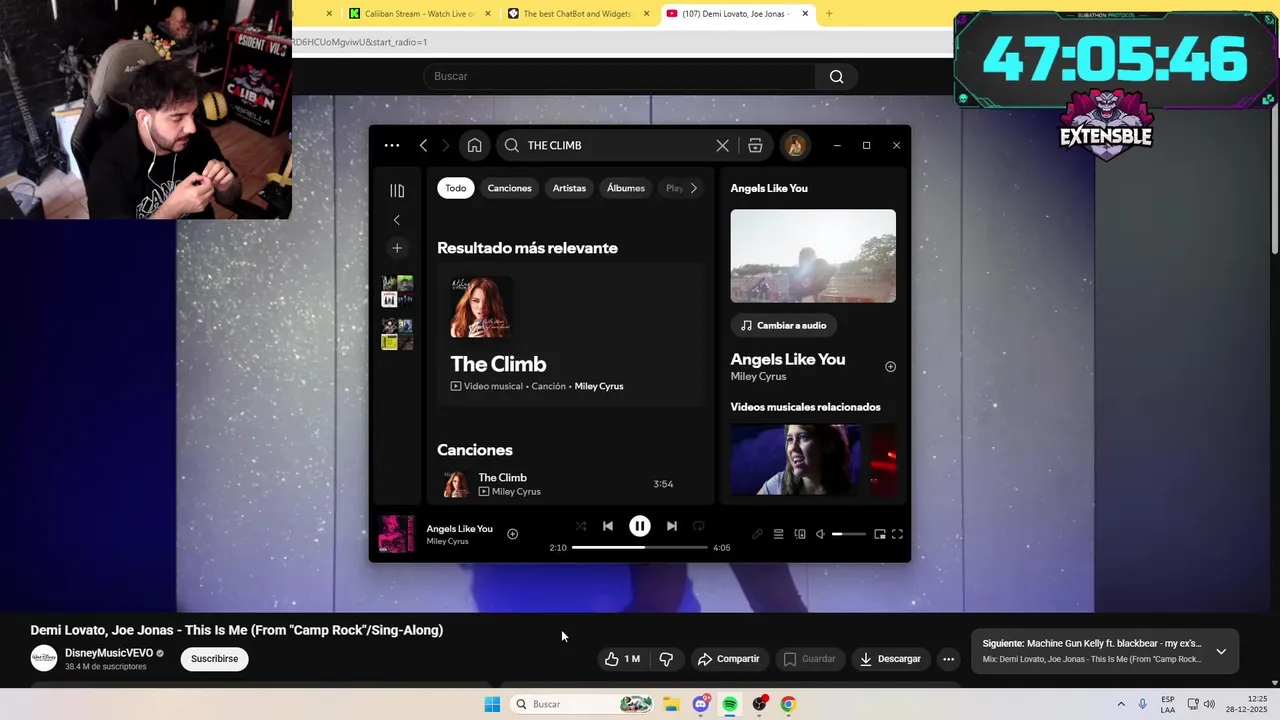Toggle shuffle in Spotify player
Image resolution: width=1280 pixels, height=720 pixels.
[581, 526]
